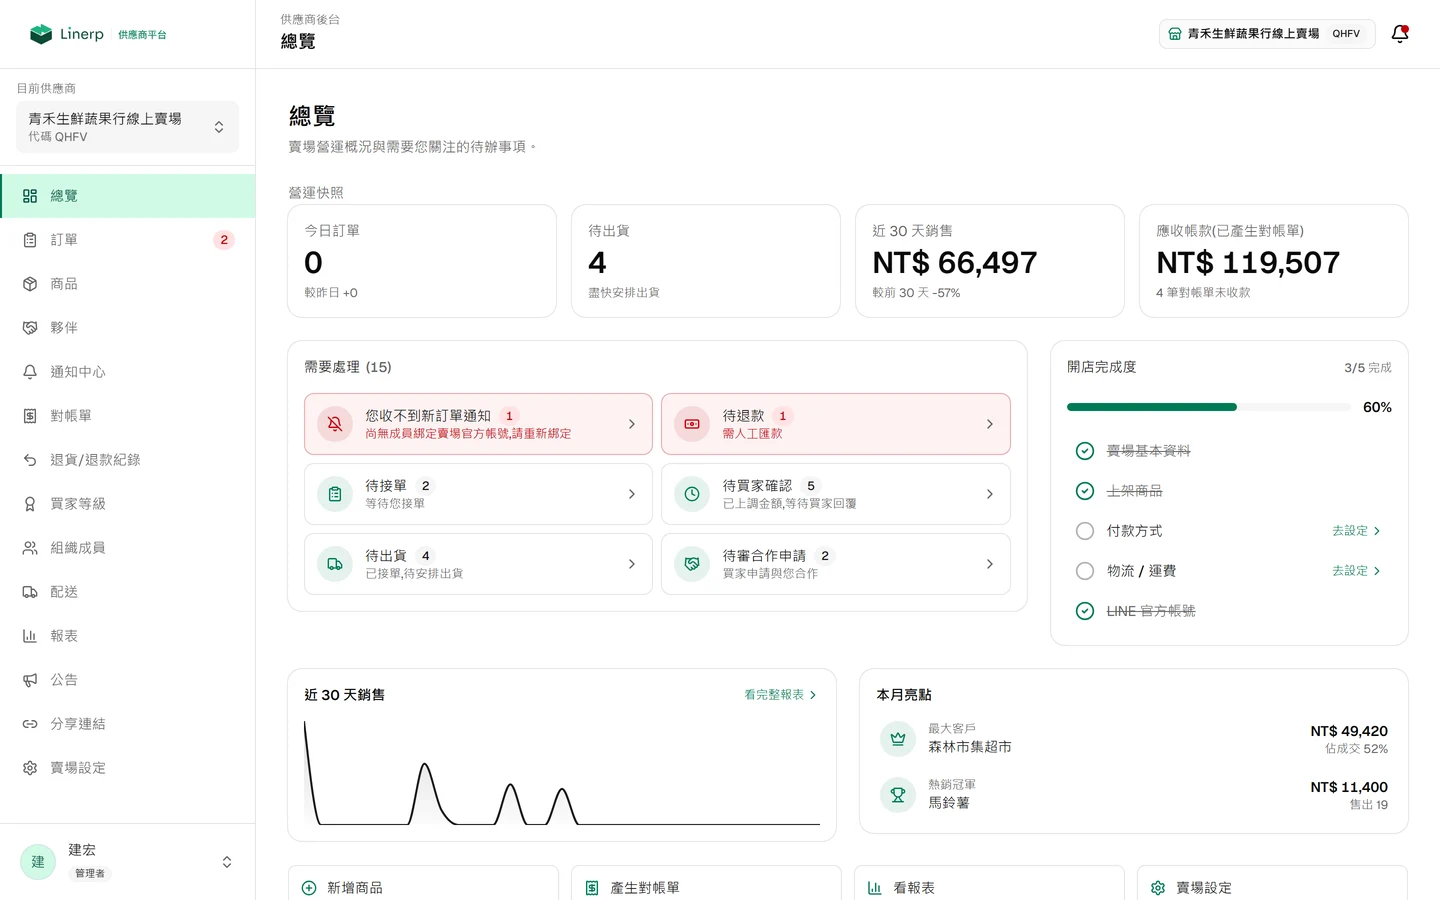Click the truck icon on 待出貨 task card
This screenshot has width=1440, height=900.
[335, 564]
